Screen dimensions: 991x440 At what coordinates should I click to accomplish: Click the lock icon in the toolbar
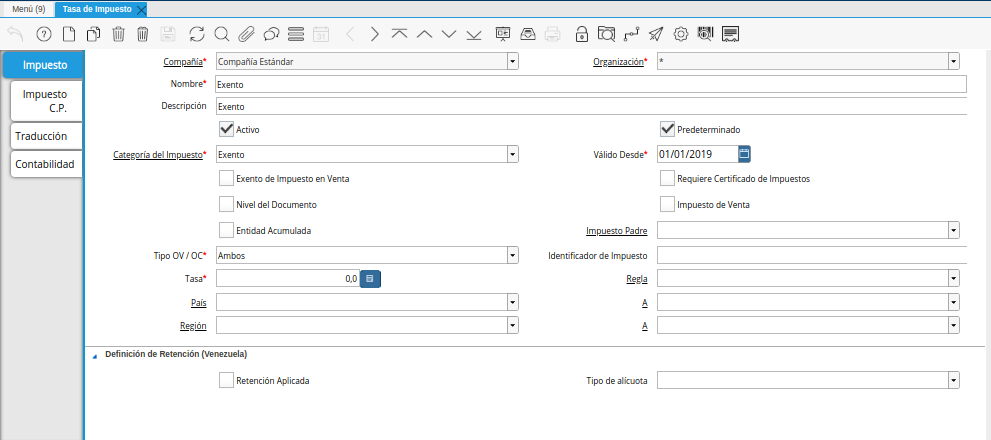point(582,34)
